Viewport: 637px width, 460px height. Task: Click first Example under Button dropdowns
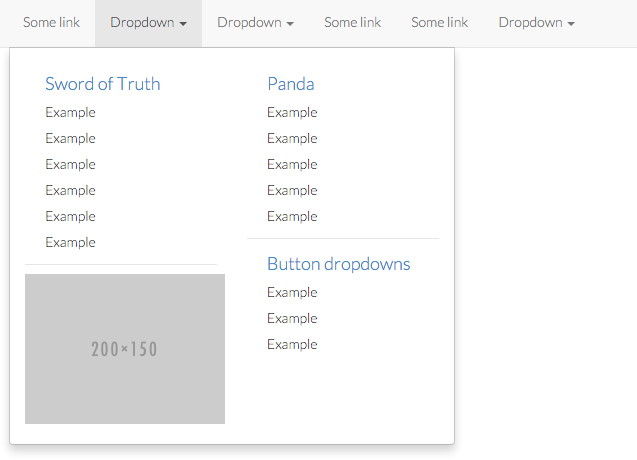point(292,292)
